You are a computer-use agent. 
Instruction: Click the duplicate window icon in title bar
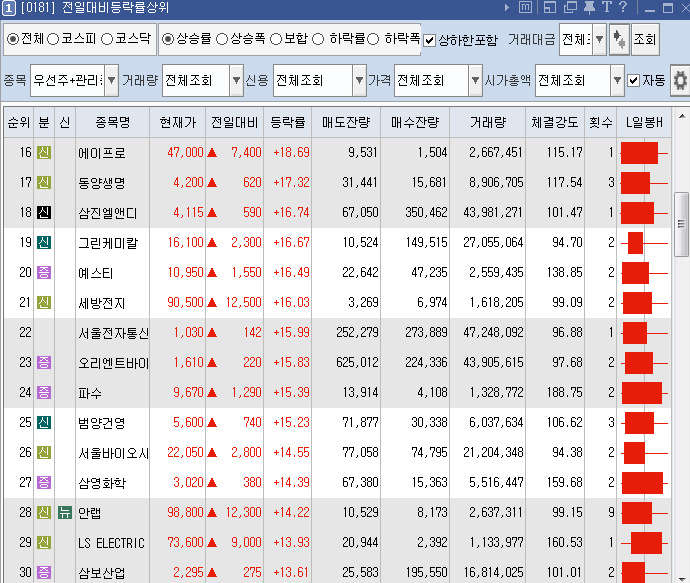tap(570, 7)
